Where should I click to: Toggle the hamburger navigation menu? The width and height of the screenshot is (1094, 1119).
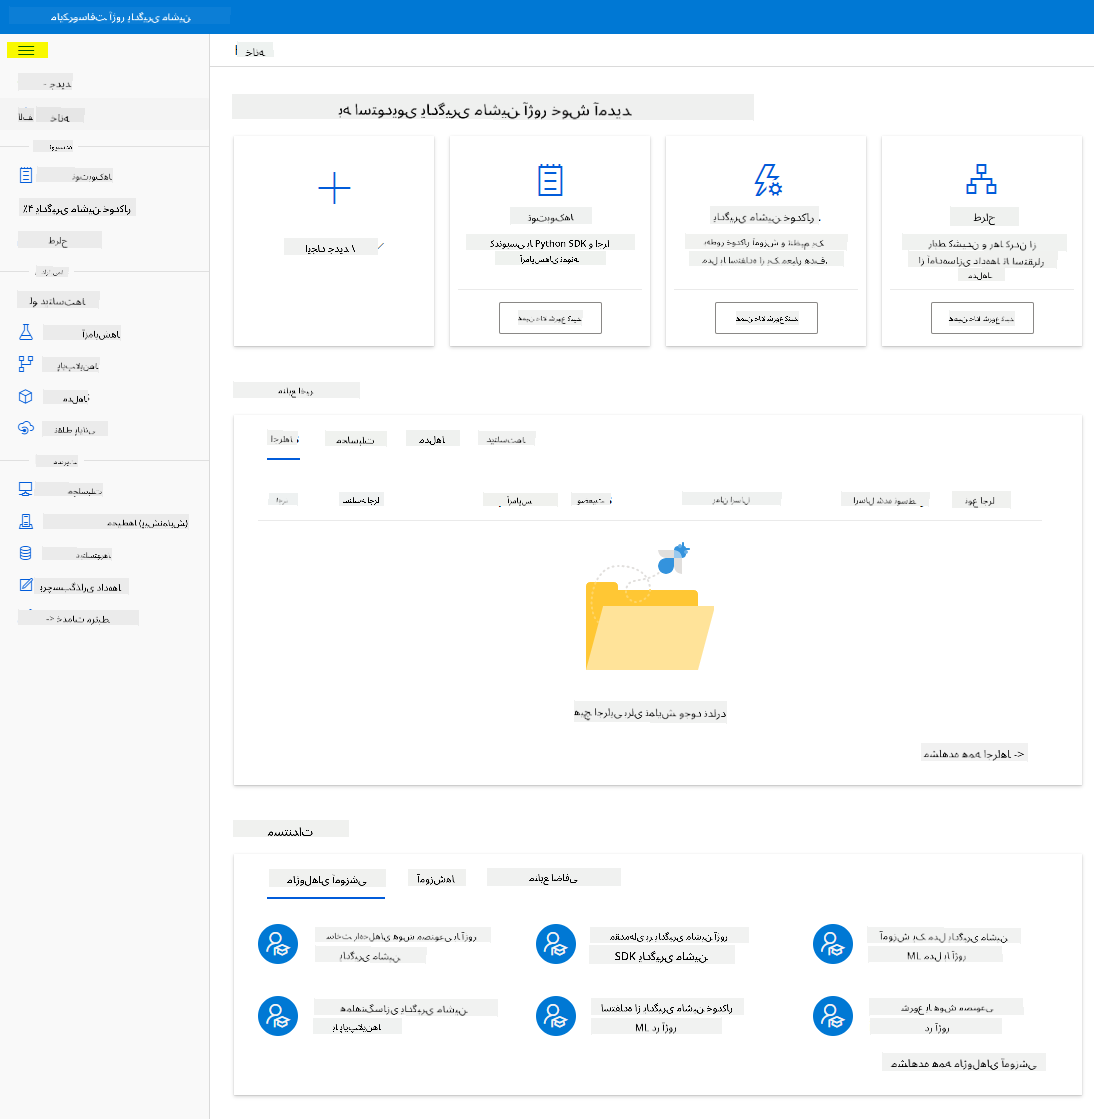click(x=26, y=51)
